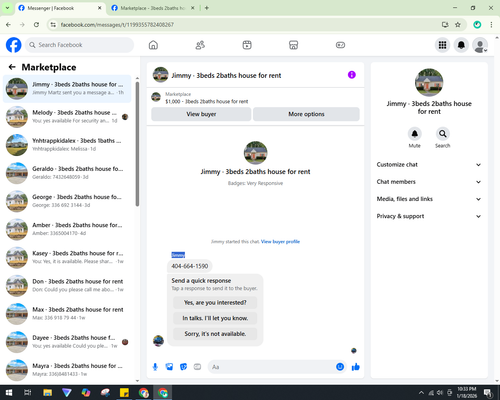Open Geraldo conversation in chat list
The height and width of the screenshot is (400, 500).
(x=67, y=173)
